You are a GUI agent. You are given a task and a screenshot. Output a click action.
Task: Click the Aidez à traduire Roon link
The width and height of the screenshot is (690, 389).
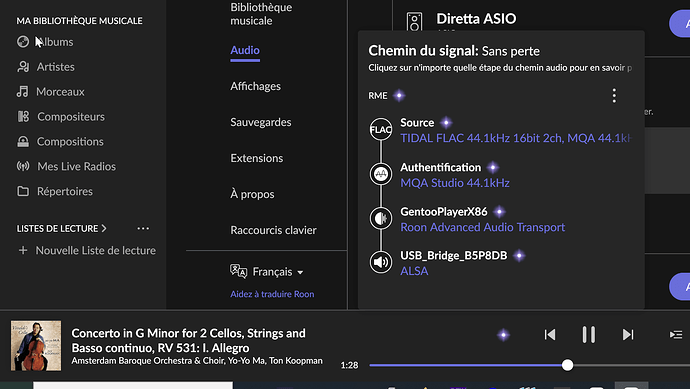click(272, 294)
